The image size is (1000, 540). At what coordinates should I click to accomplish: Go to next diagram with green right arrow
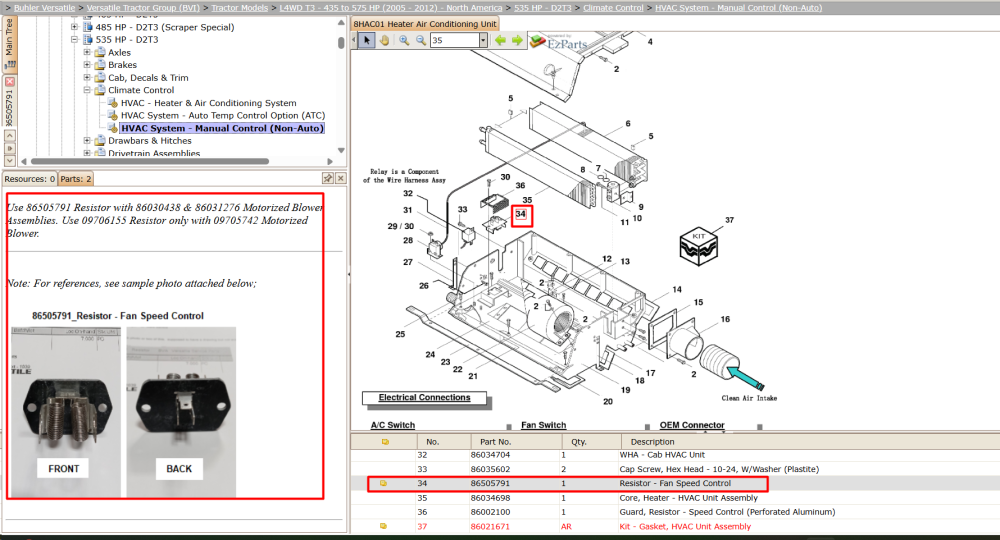pyautogui.click(x=517, y=40)
